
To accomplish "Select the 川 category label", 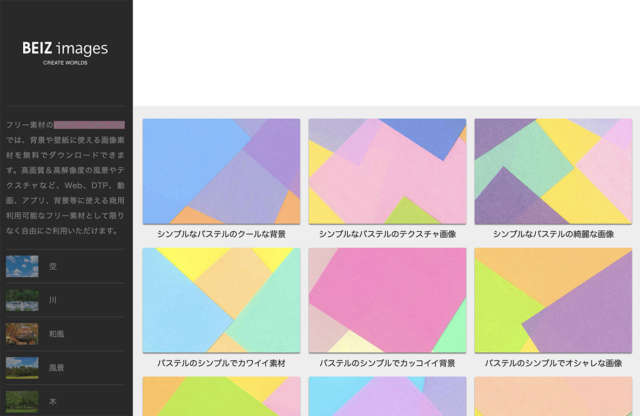I will coord(53,300).
